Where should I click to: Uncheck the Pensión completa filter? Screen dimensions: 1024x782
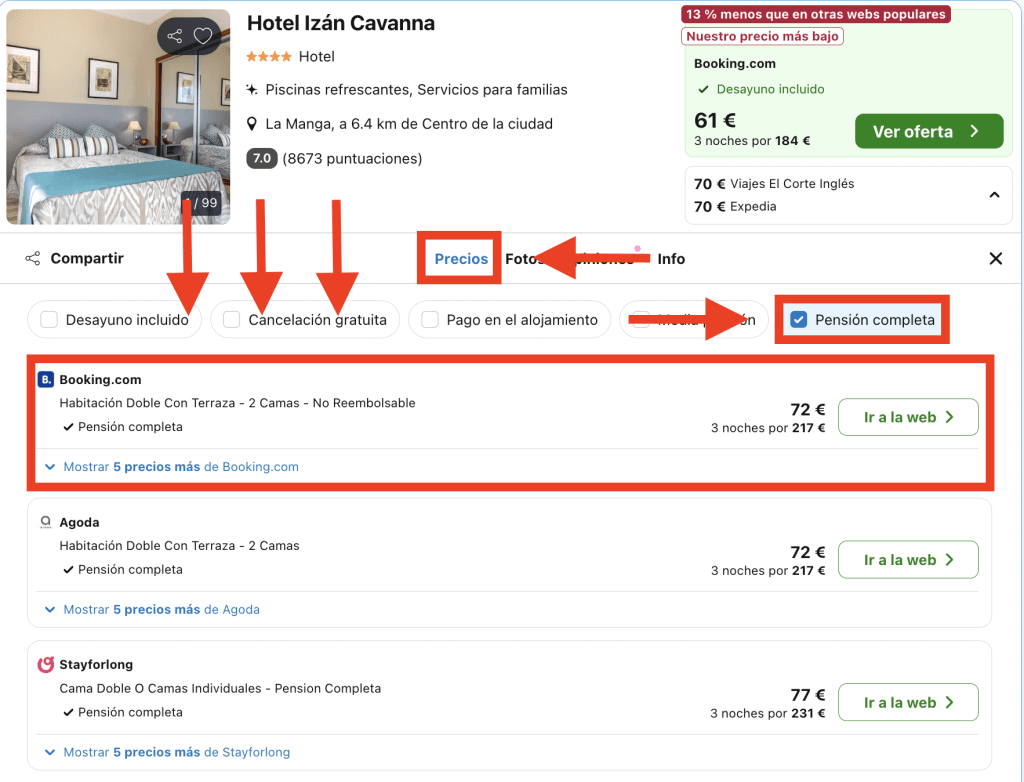tap(798, 320)
